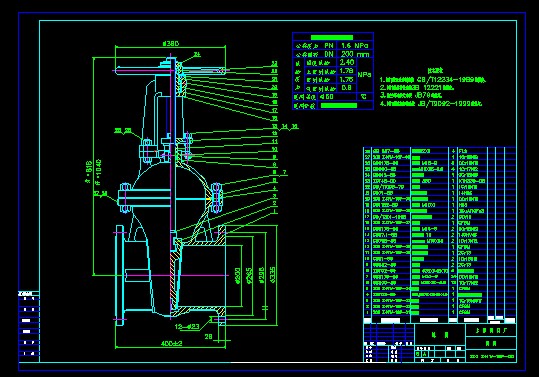This screenshot has height=377, width=539.
Task: Click the green bar atop specification table
Action: pyautogui.click(x=332, y=37)
